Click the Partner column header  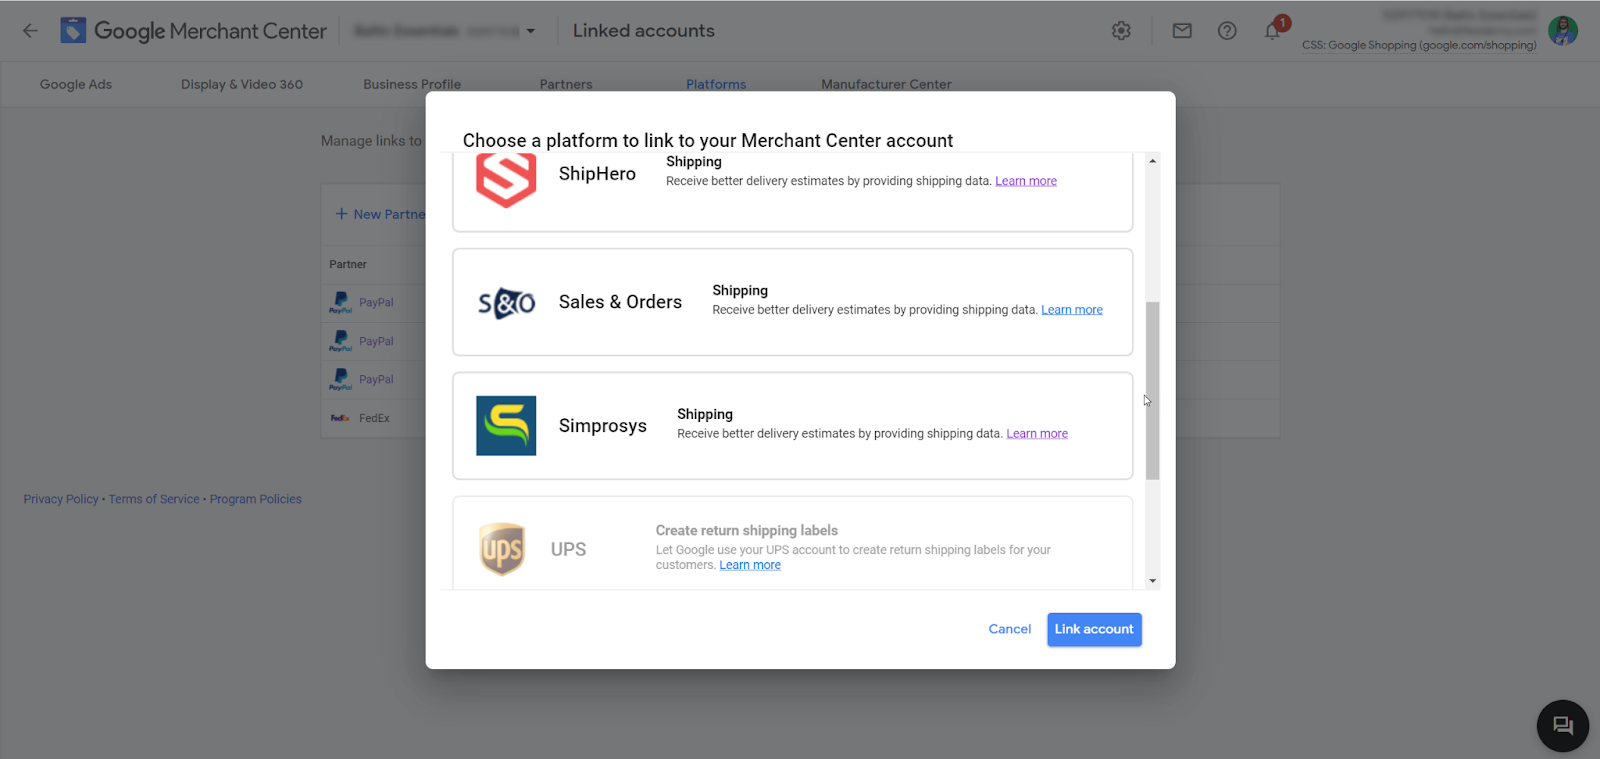click(348, 264)
